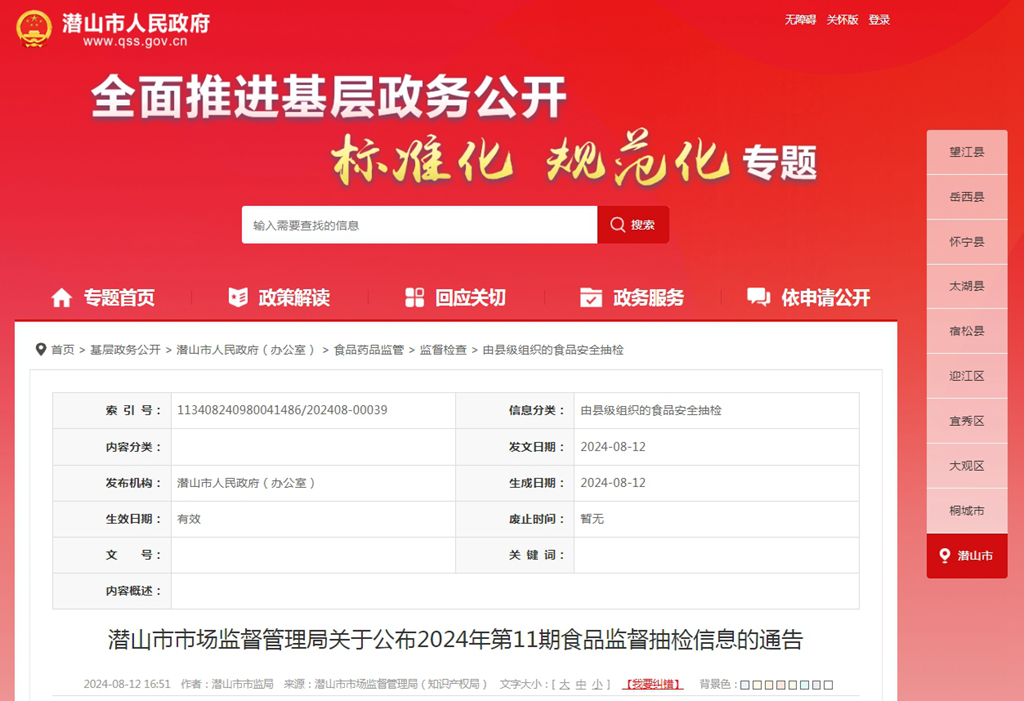Select 怀宁县 in the region sidebar

(x=967, y=242)
